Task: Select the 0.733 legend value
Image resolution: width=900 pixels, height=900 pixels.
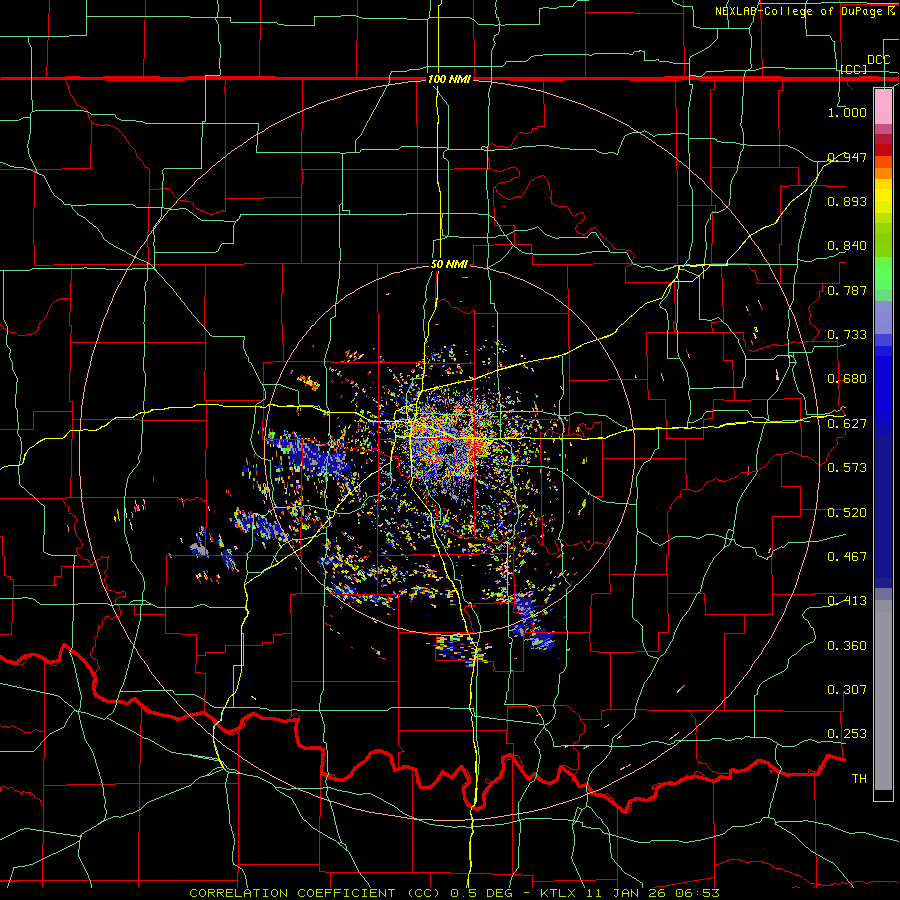Action: pyautogui.click(x=847, y=335)
